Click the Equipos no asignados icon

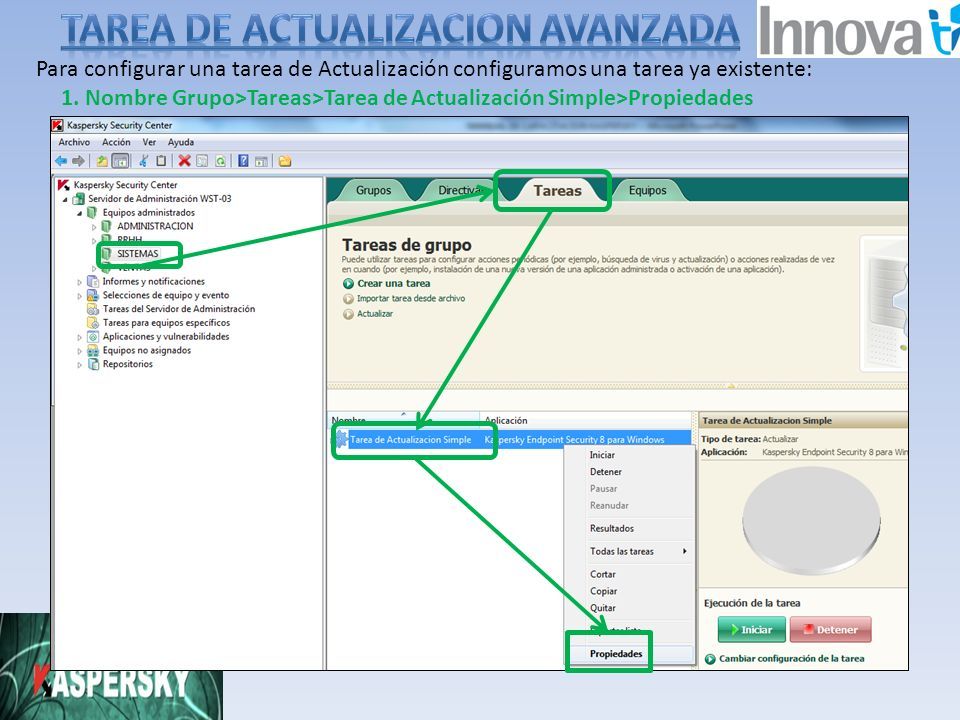(x=92, y=351)
